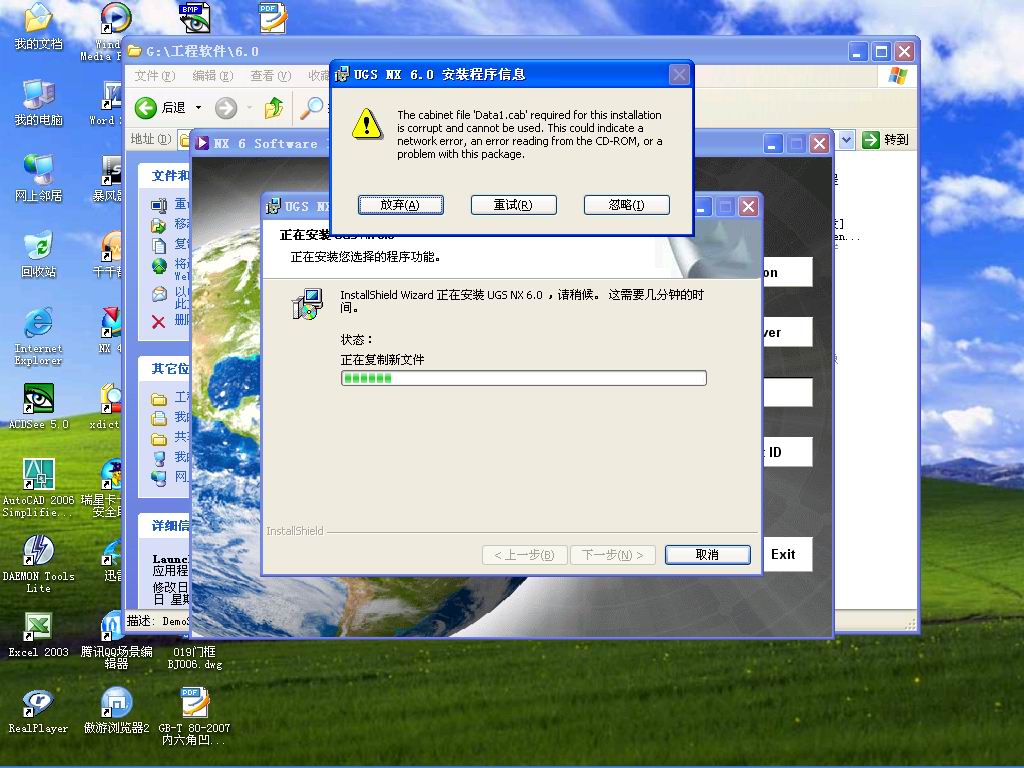Click the publish-to-web globe icon in sidebar

159,266
